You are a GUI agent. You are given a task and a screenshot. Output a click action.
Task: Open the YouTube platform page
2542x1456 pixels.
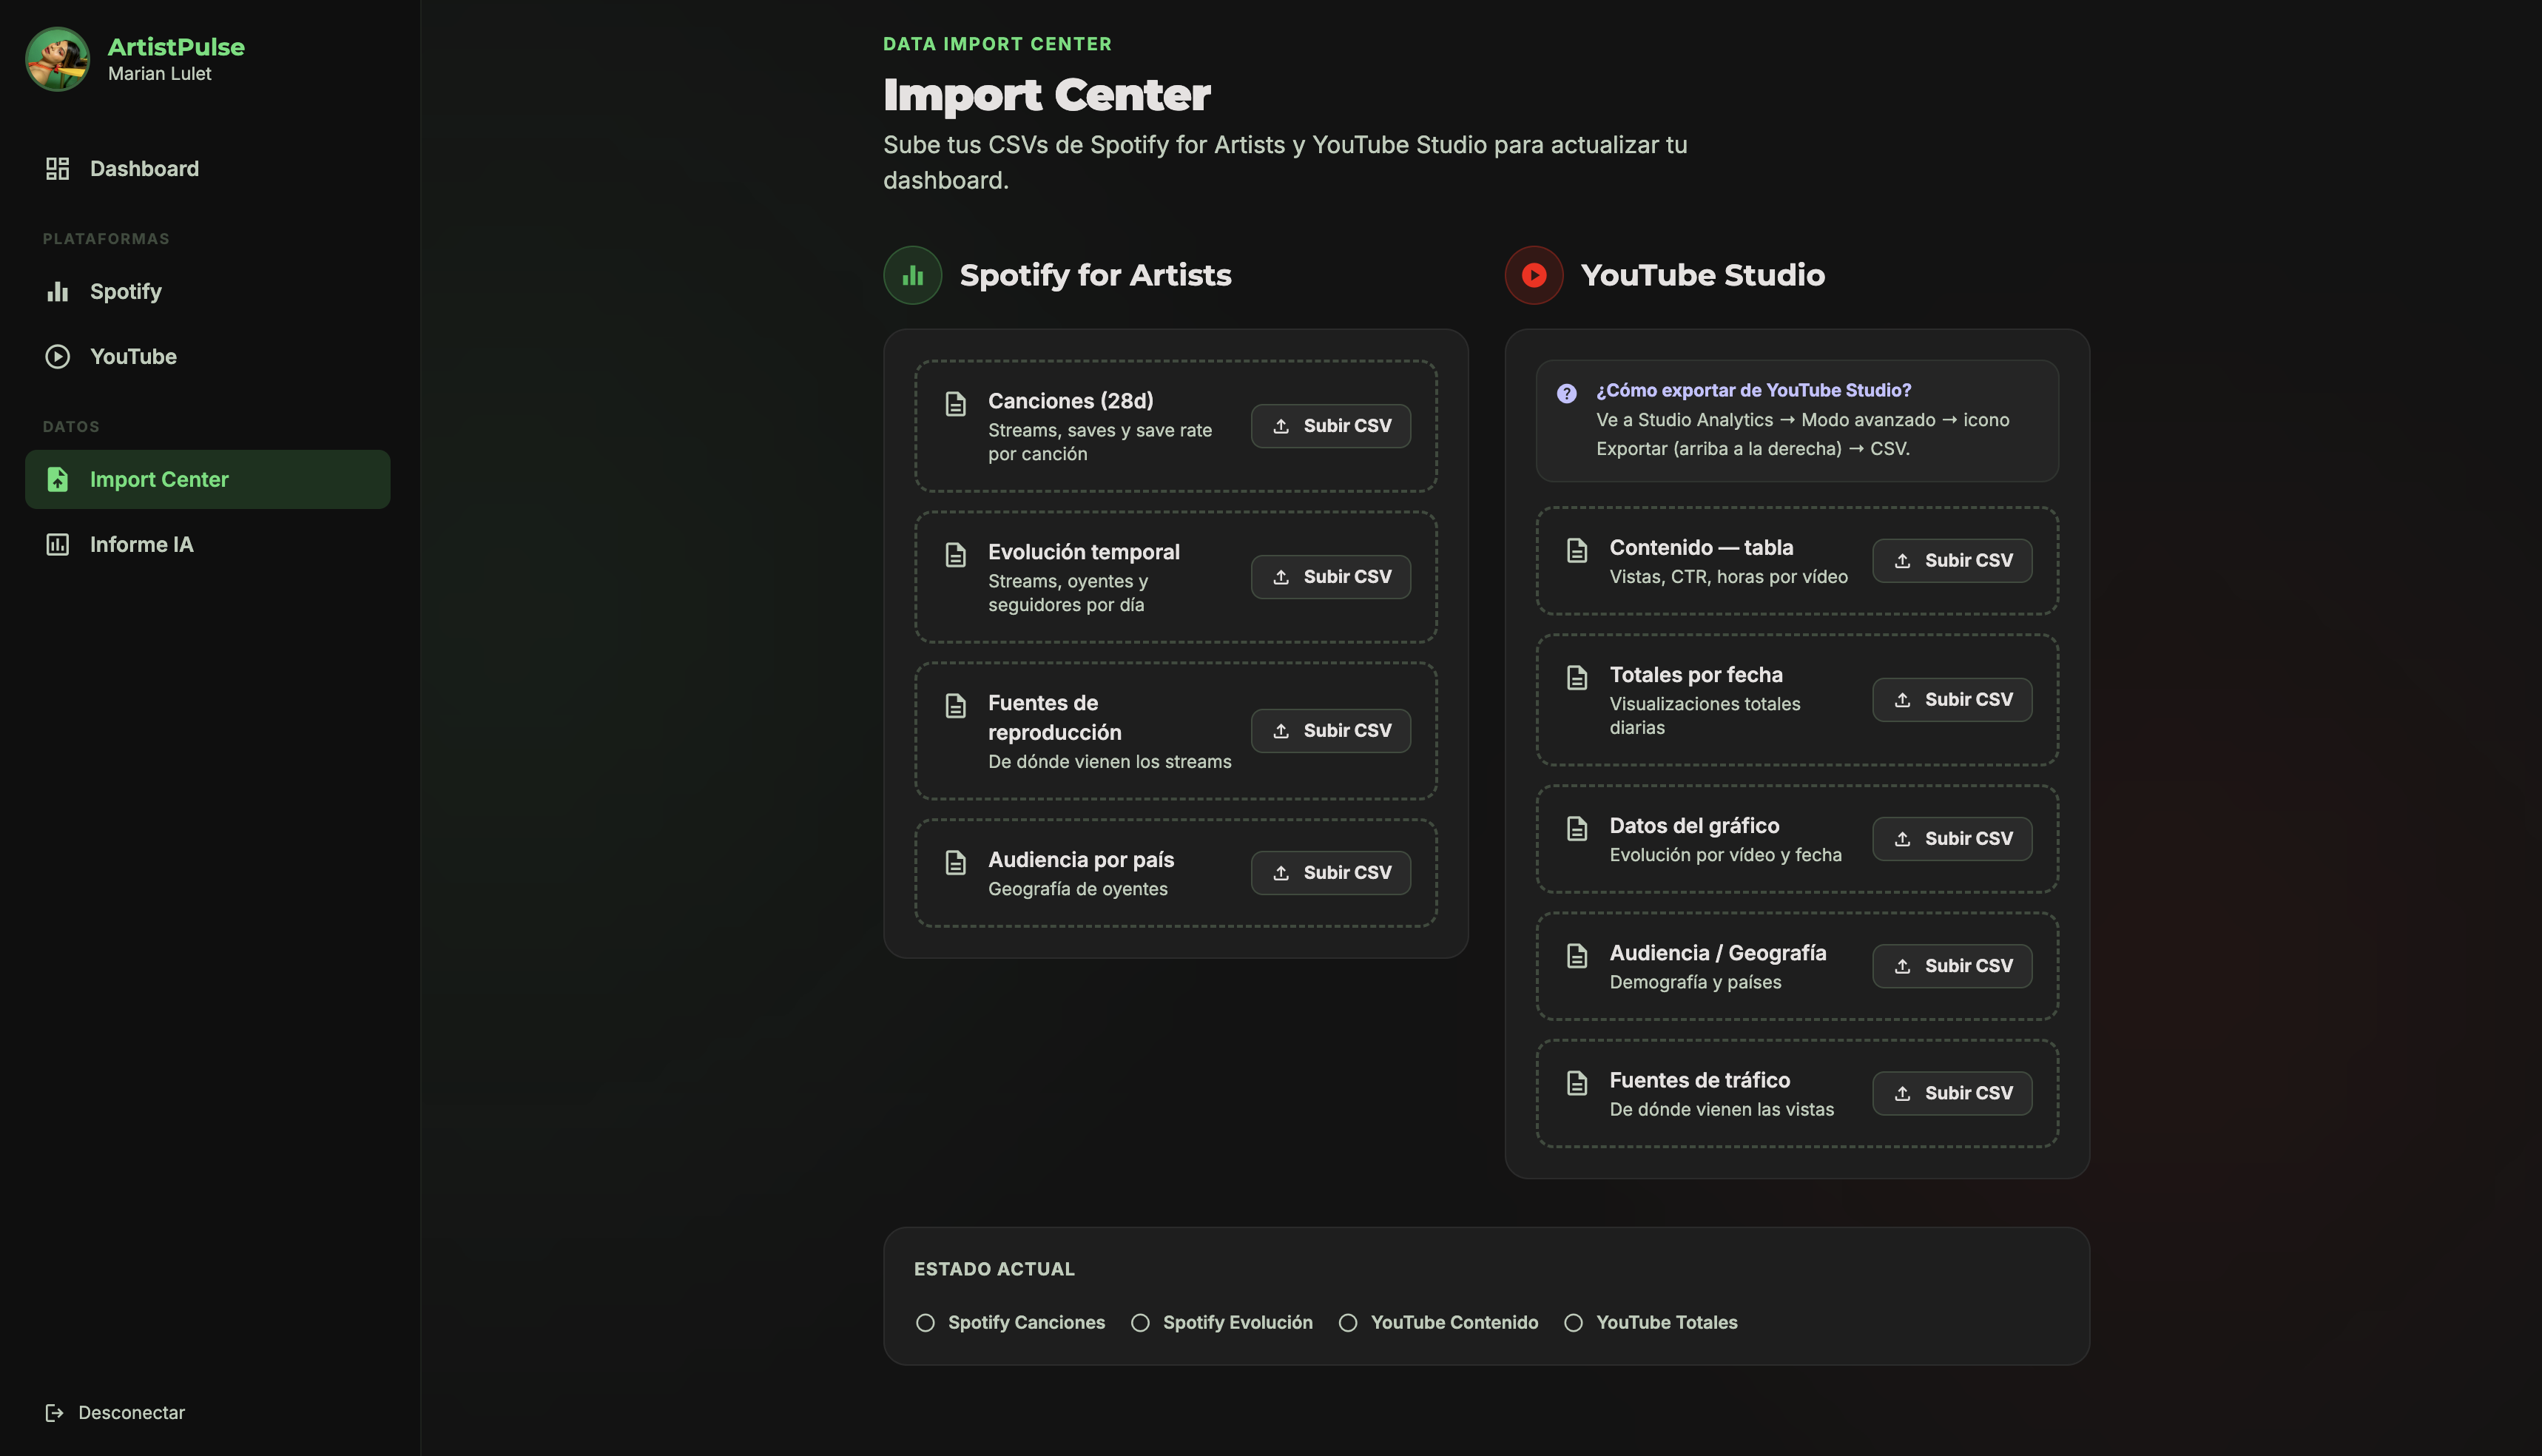[207, 356]
